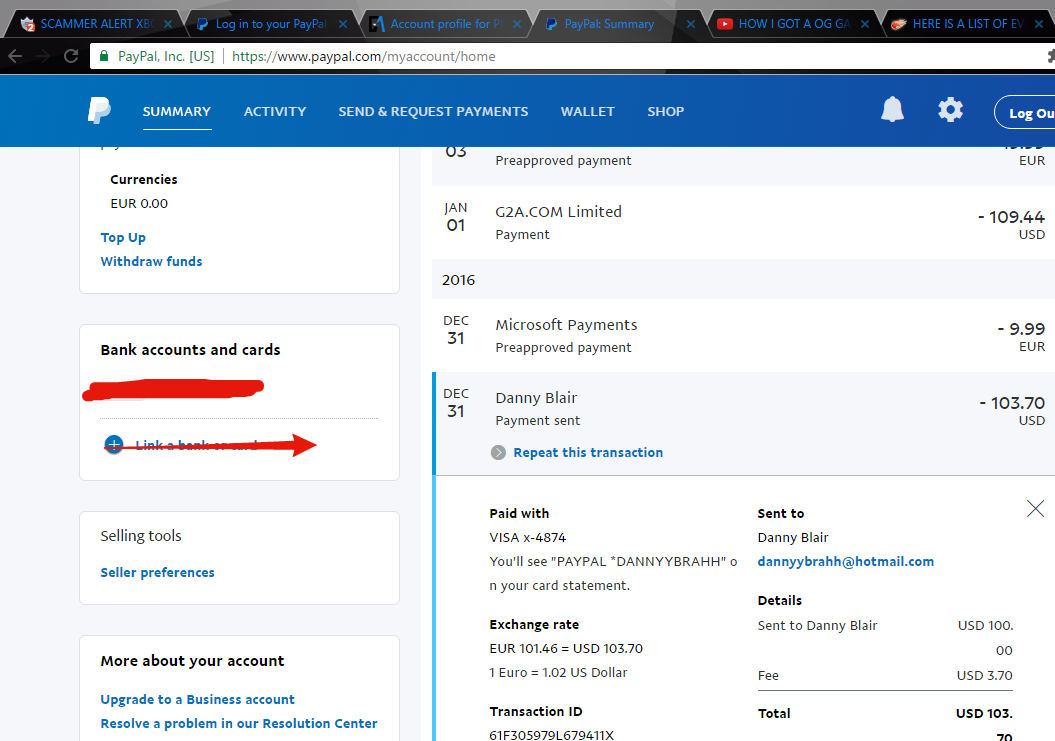Click the EUR 0.00 balance
Image resolution: width=1055 pixels, height=741 pixels.
[x=139, y=203]
